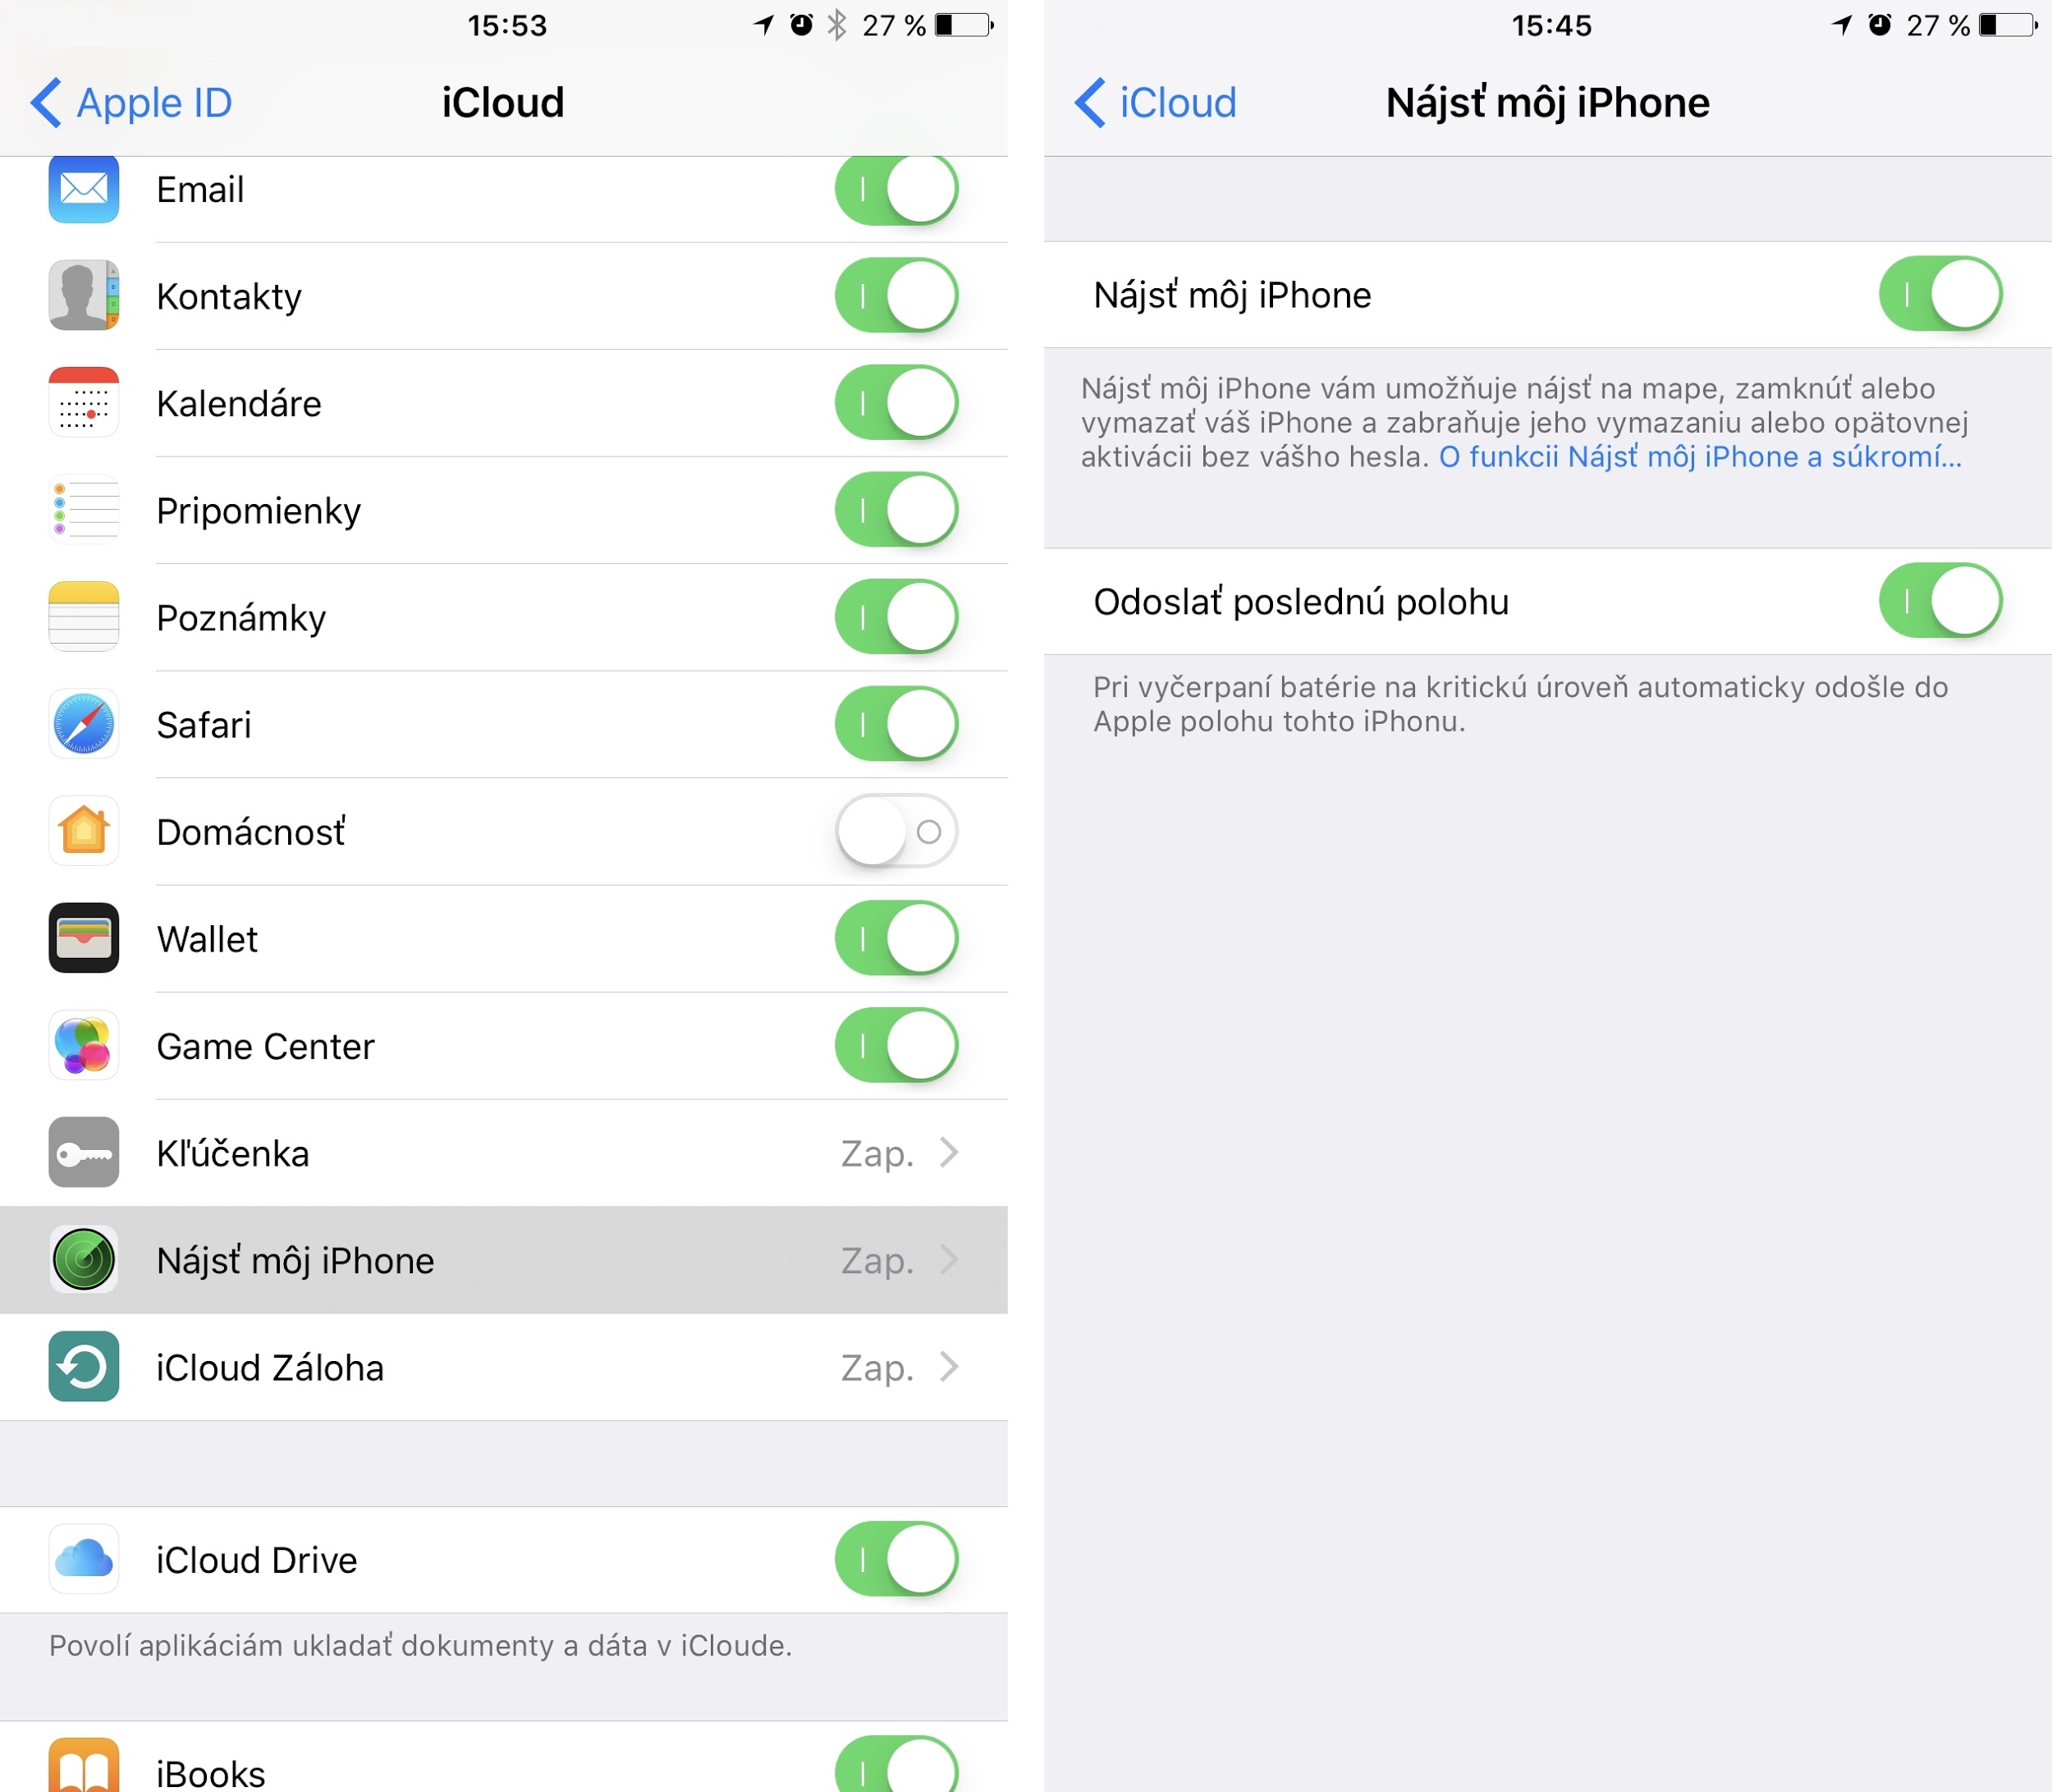2052x1792 pixels.
Task: Expand Nájsť môj iPhone settings
Action: click(x=513, y=1265)
